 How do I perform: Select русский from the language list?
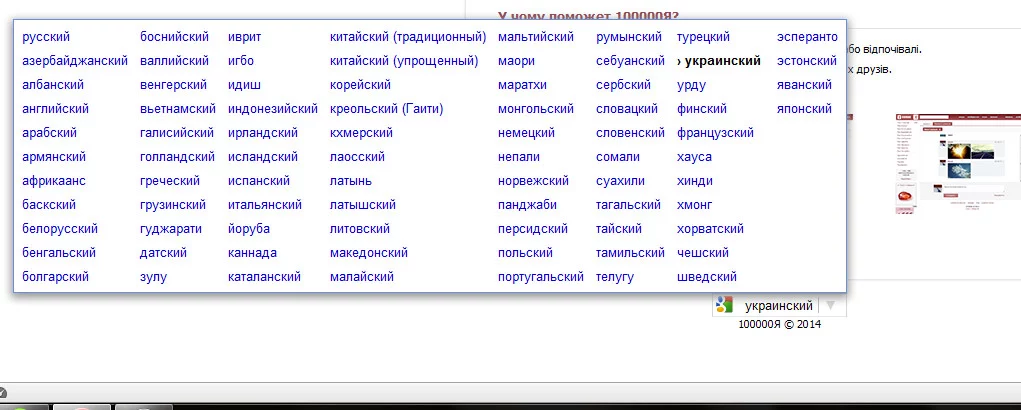click(x=46, y=37)
